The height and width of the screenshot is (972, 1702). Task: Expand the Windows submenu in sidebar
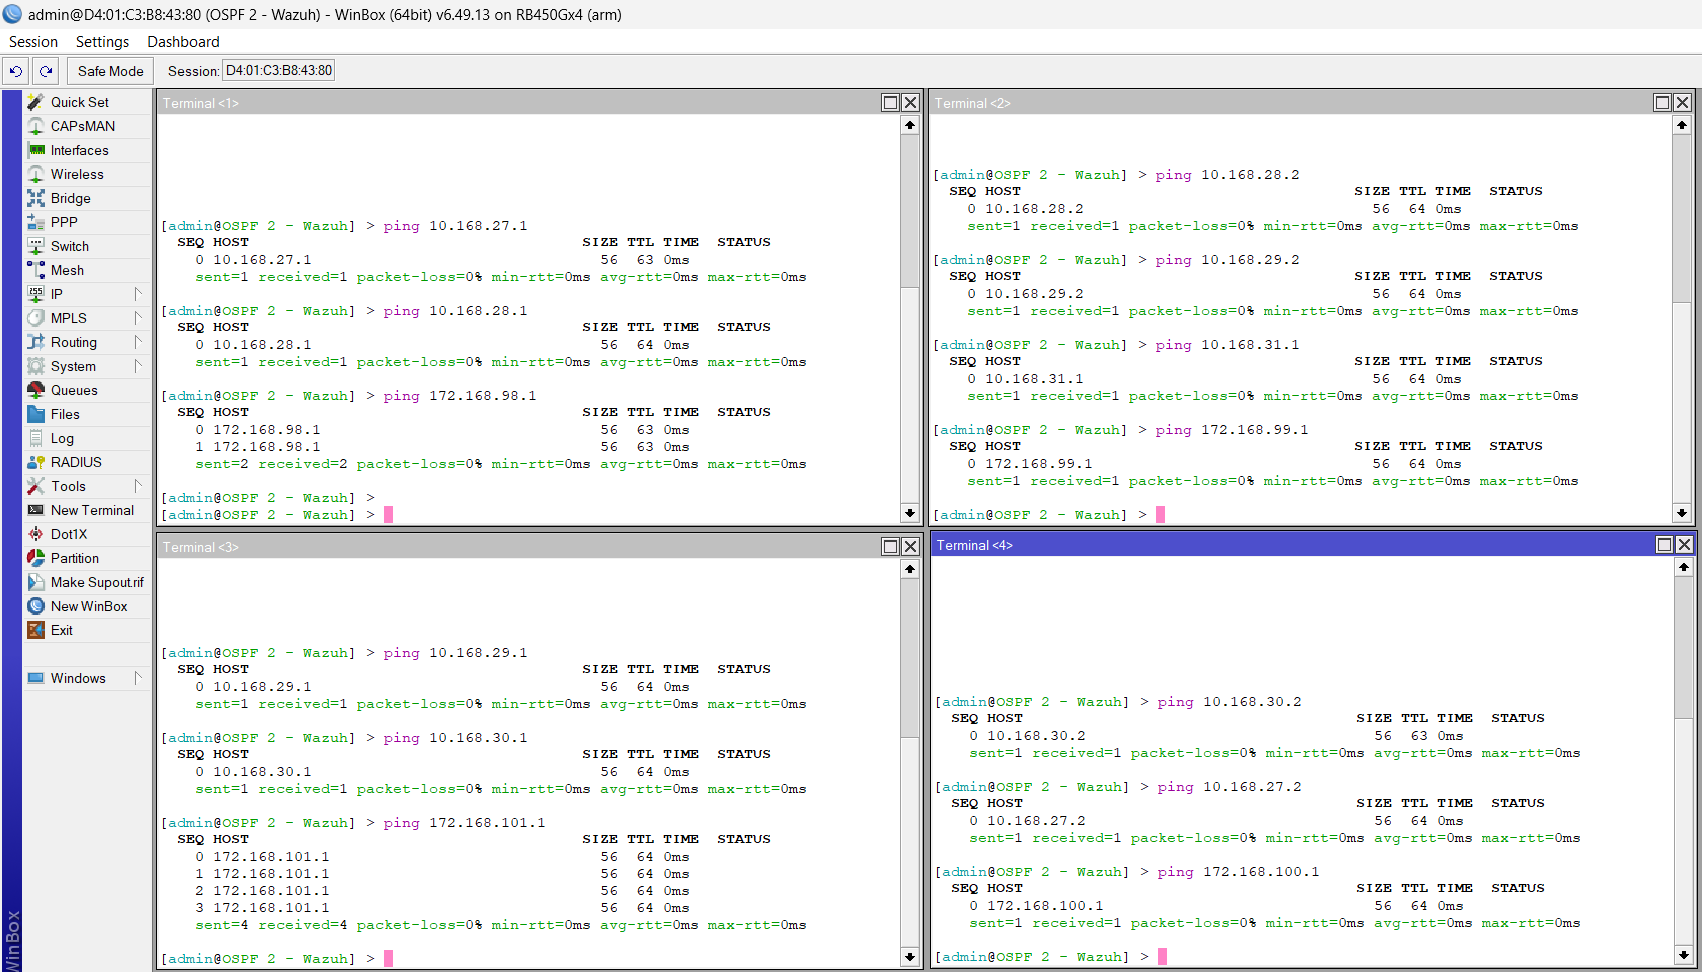[138, 678]
